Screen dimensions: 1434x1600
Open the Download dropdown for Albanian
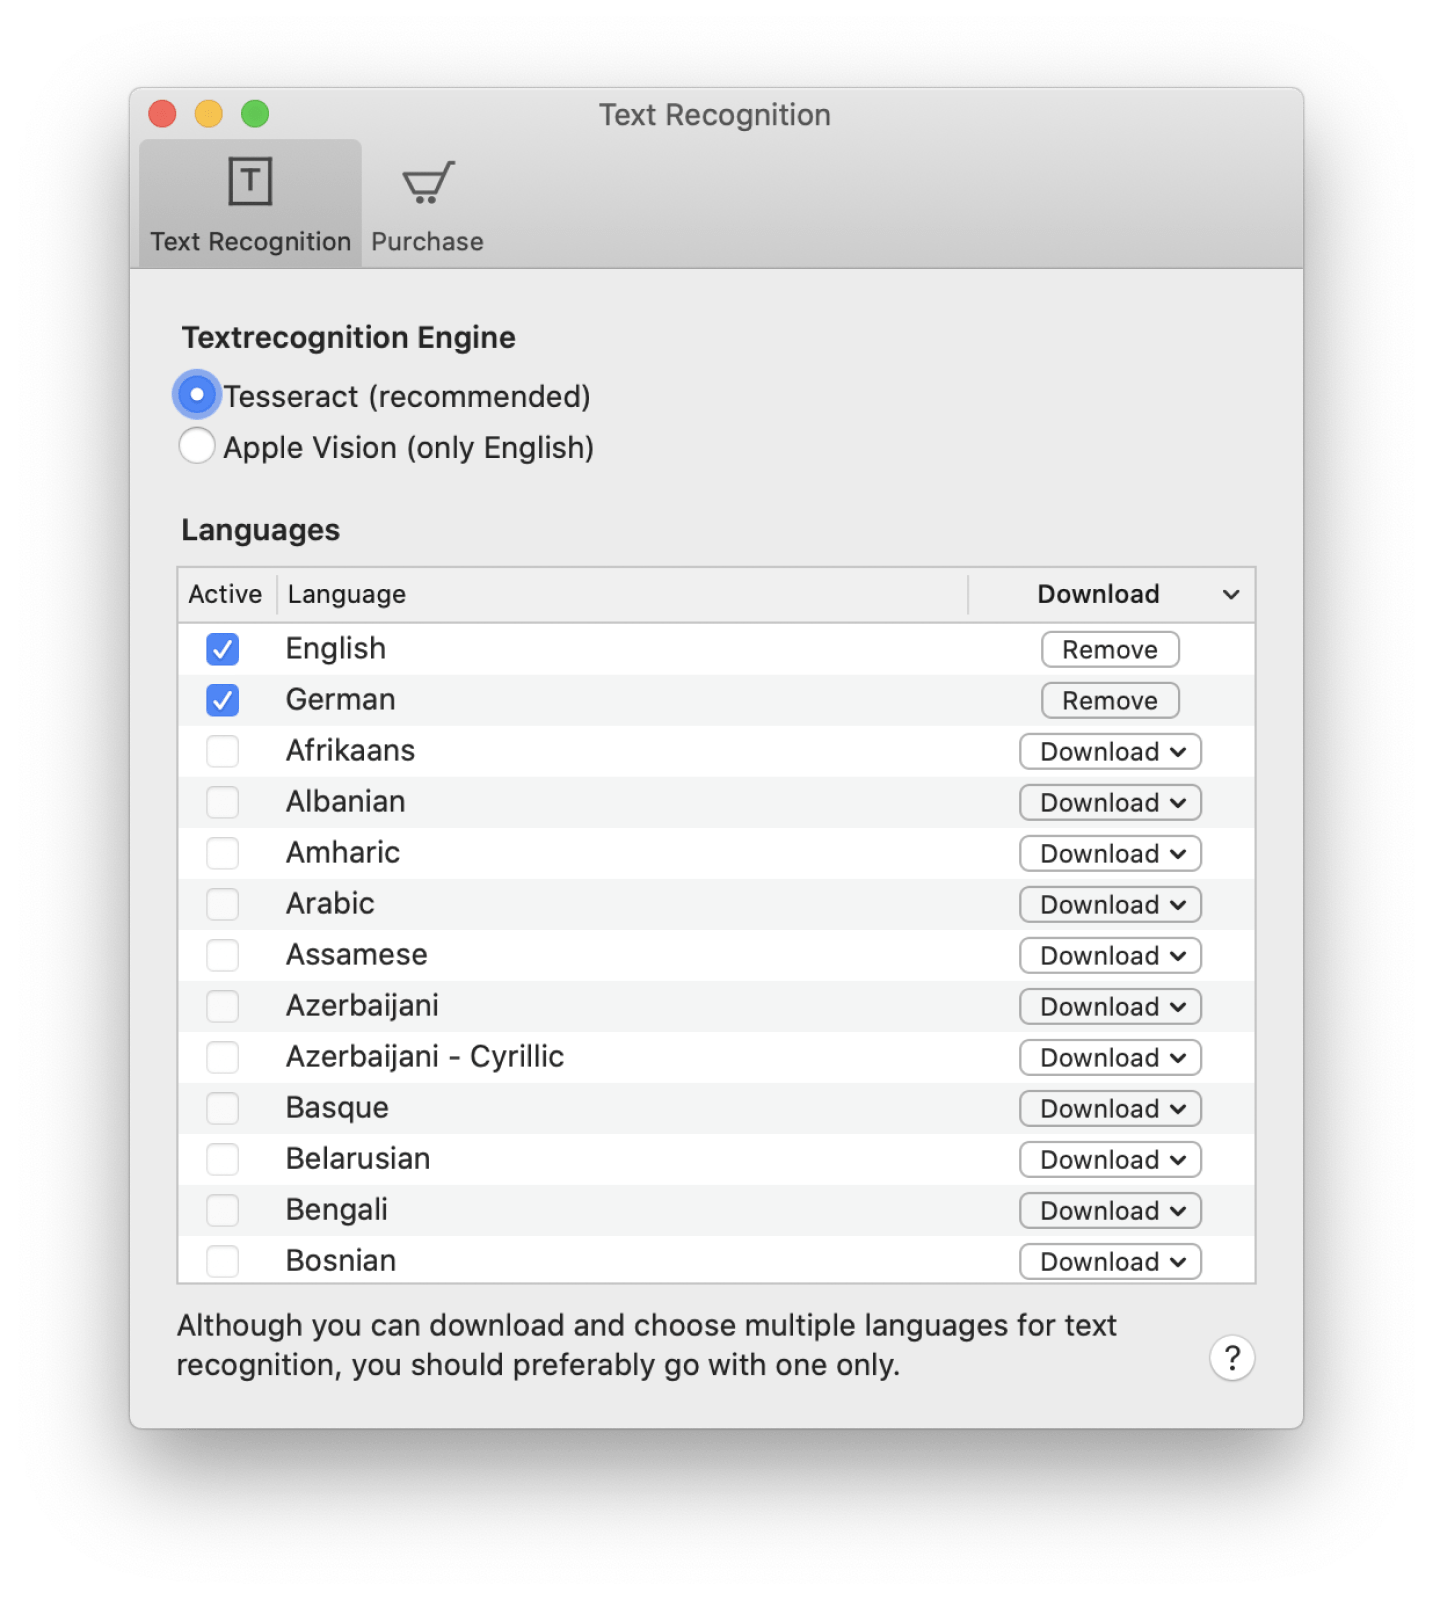pyautogui.click(x=1110, y=803)
